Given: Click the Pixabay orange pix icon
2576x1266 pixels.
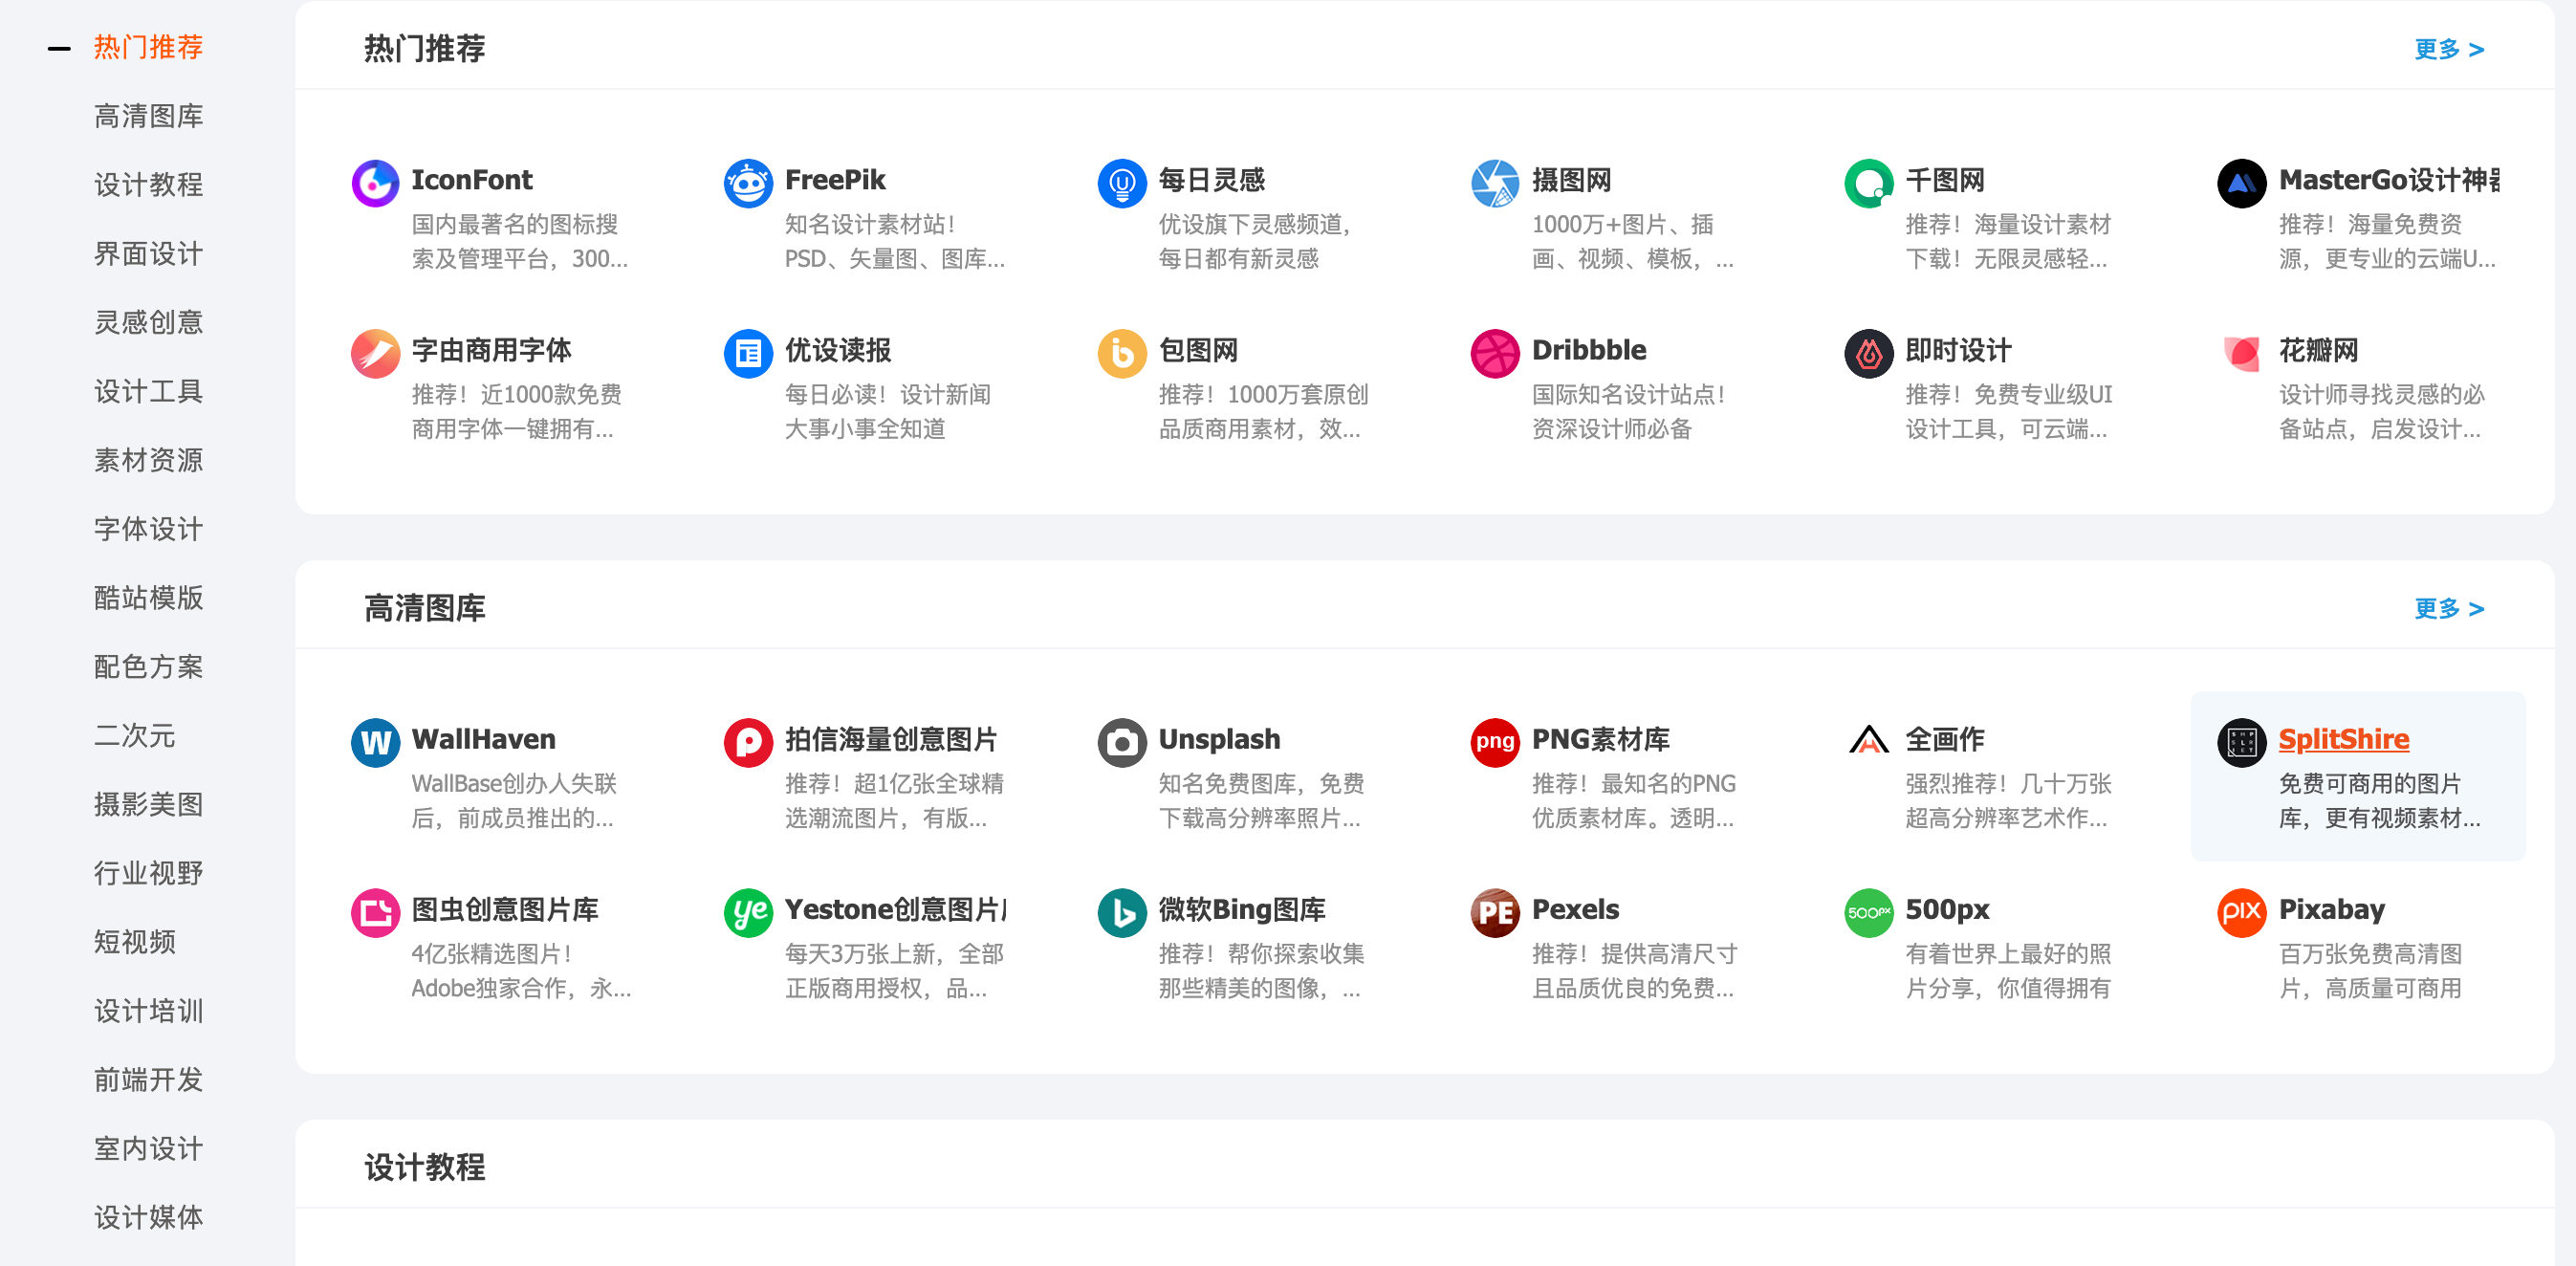Looking at the screenshot, I should 2241,912.
